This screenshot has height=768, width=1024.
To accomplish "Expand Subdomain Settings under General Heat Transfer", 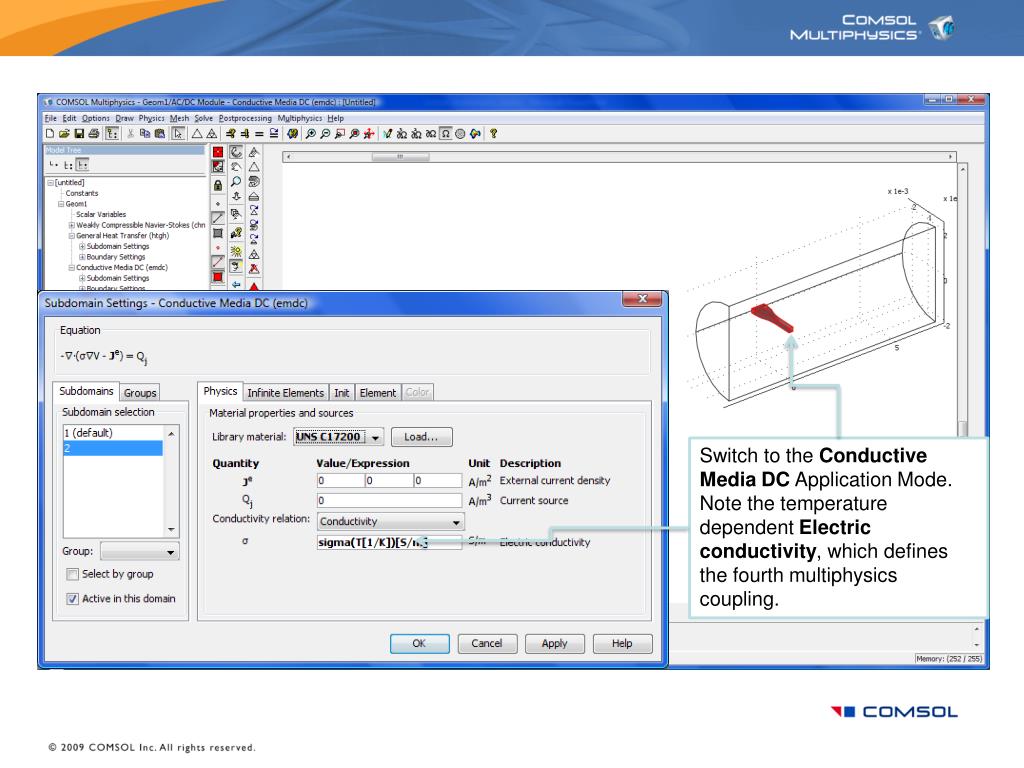I will click(82, 246).
